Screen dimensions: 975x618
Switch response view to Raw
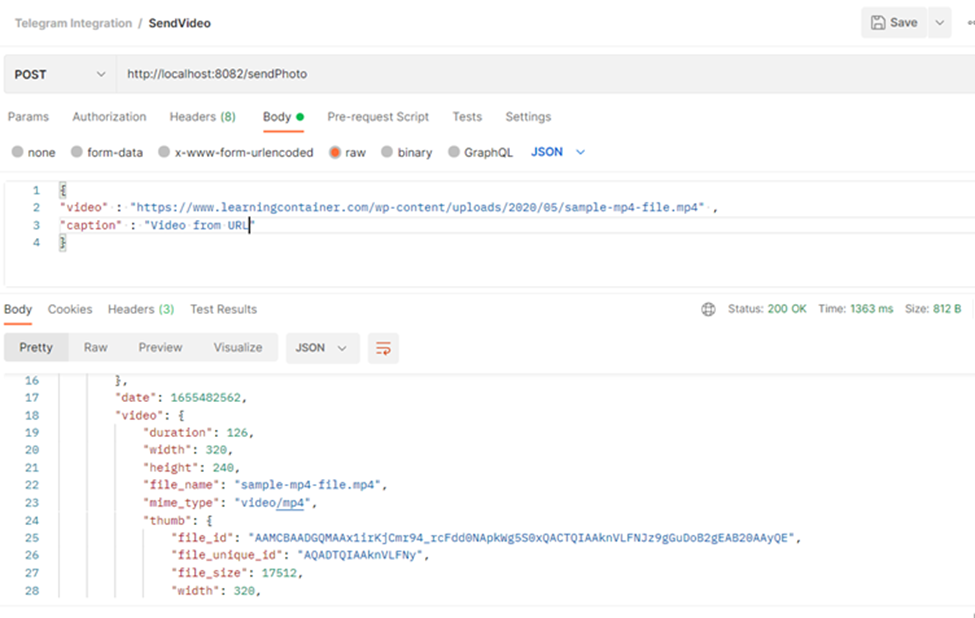tap(96, 348)
